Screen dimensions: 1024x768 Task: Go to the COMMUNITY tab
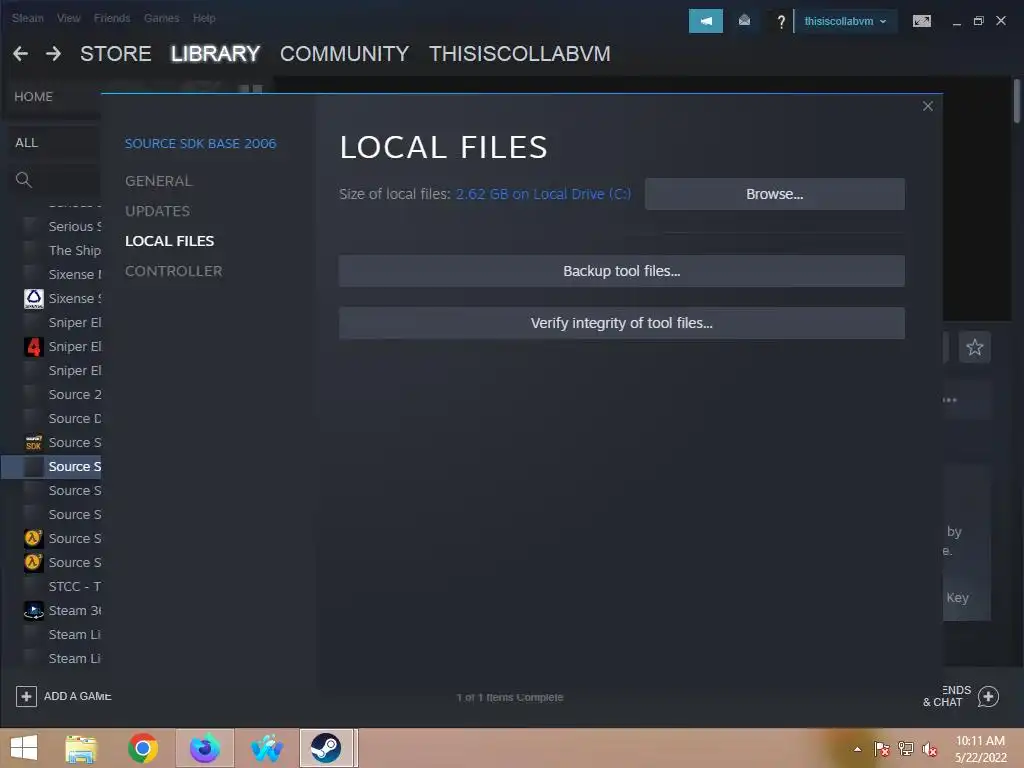tap(344, 54)
